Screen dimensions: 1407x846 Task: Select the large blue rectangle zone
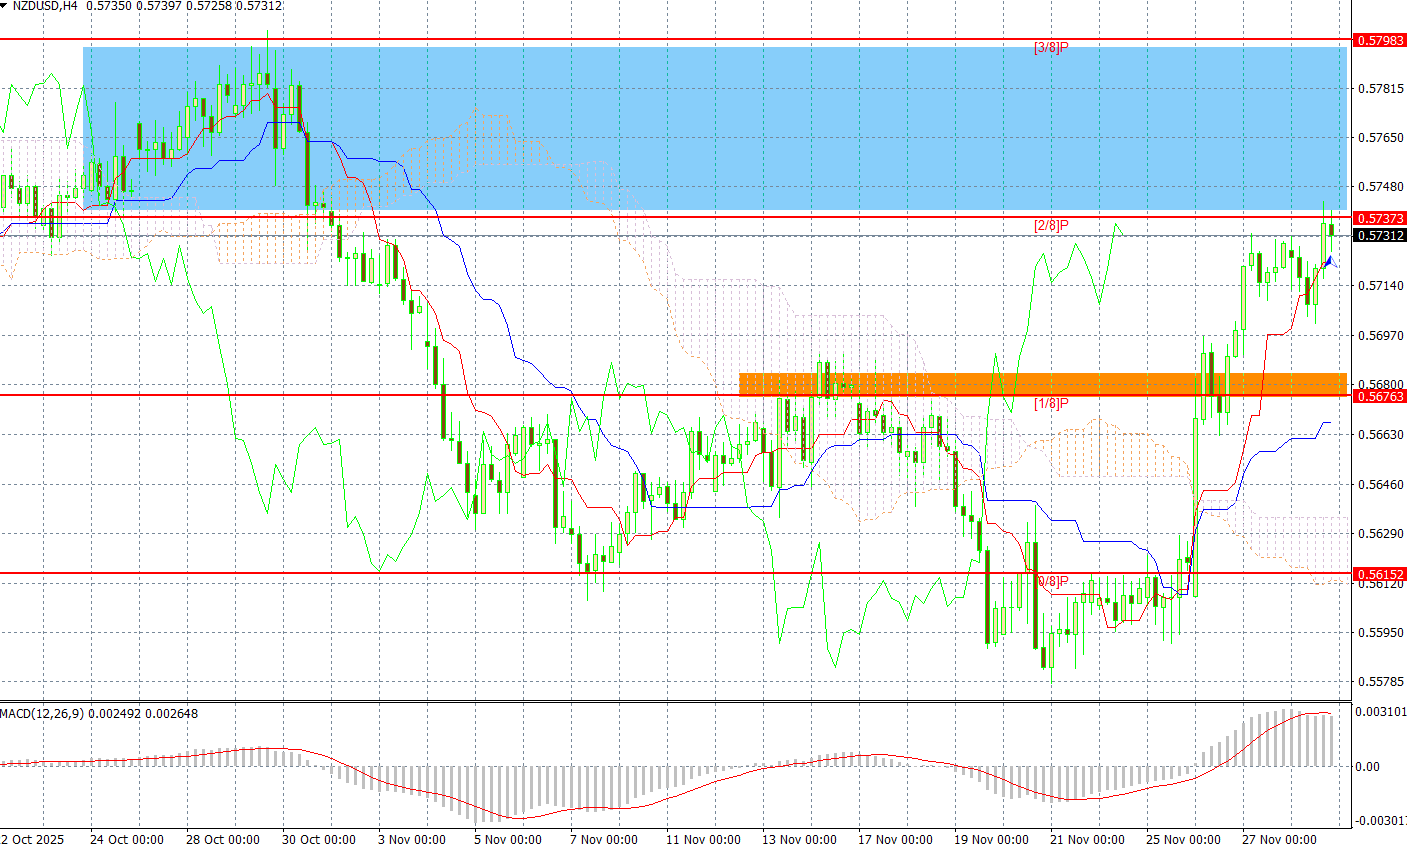click(714, 128)
